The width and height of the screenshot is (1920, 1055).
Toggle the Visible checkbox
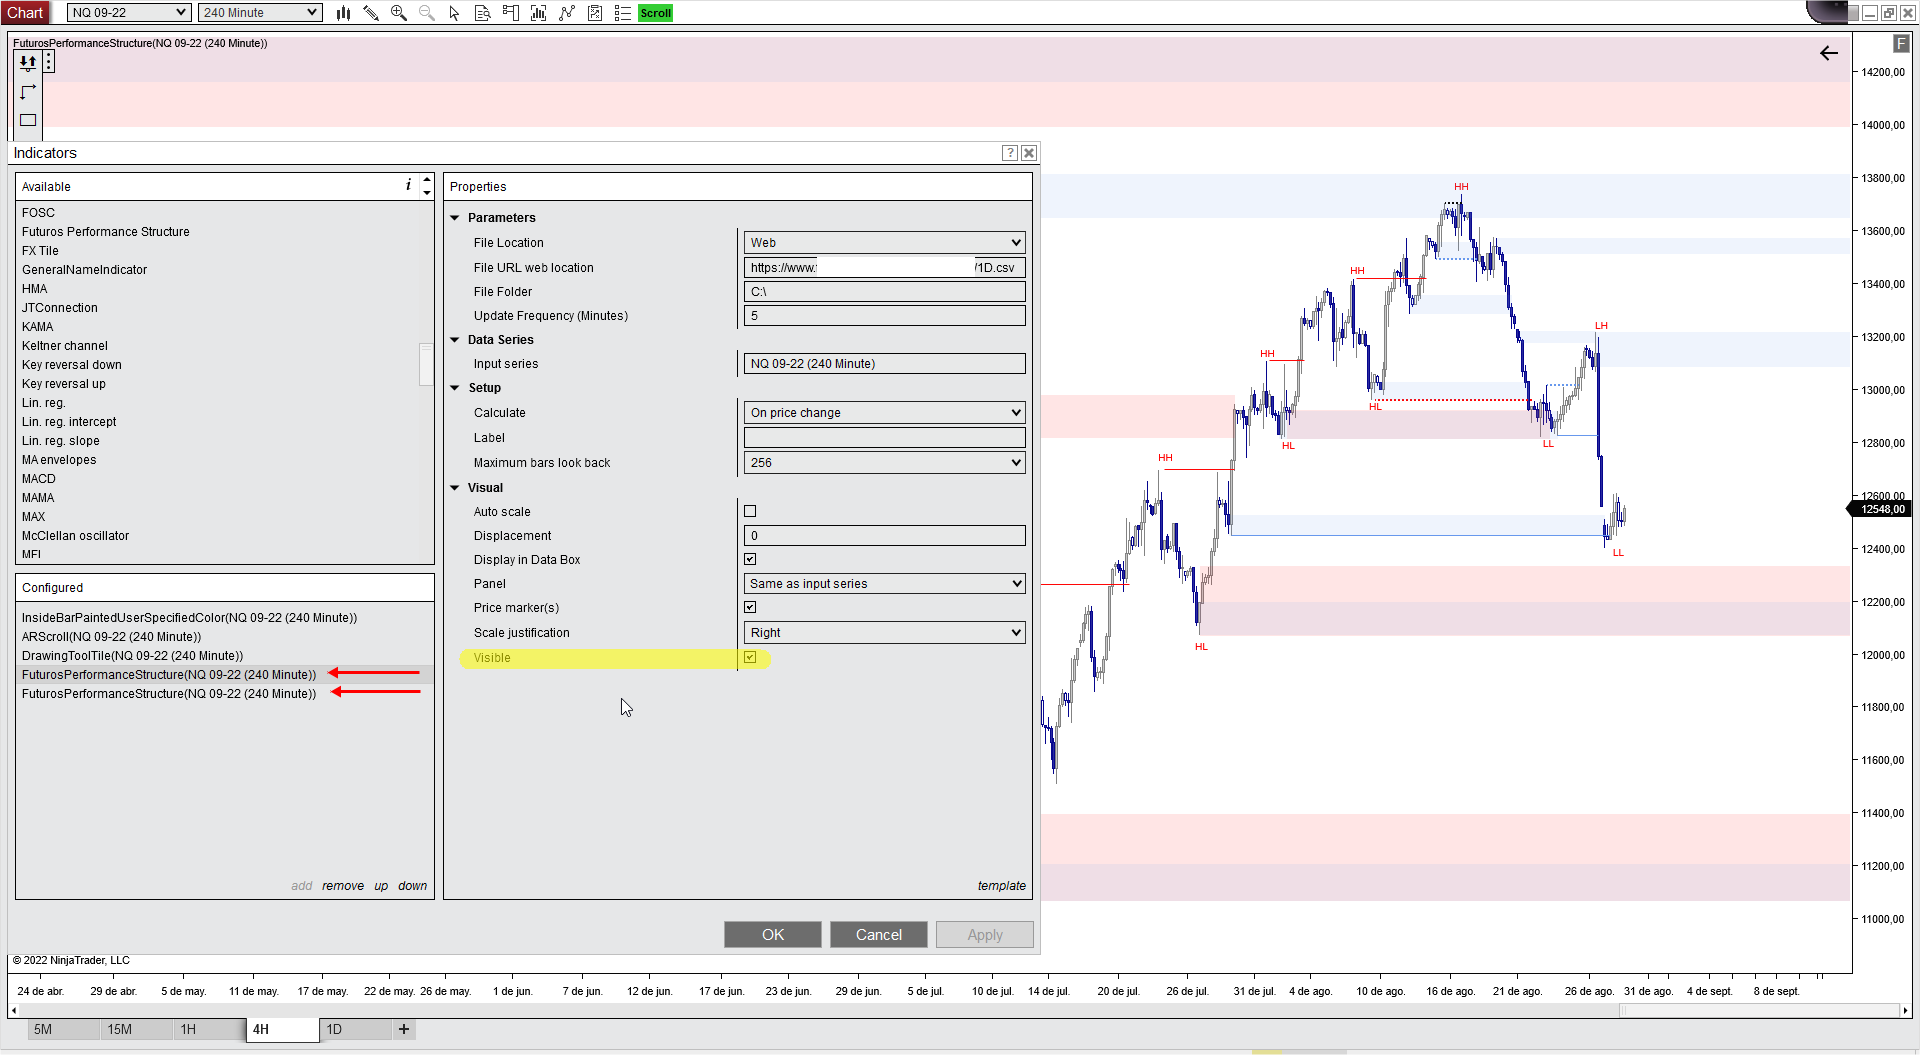click(x=750, y=657)
